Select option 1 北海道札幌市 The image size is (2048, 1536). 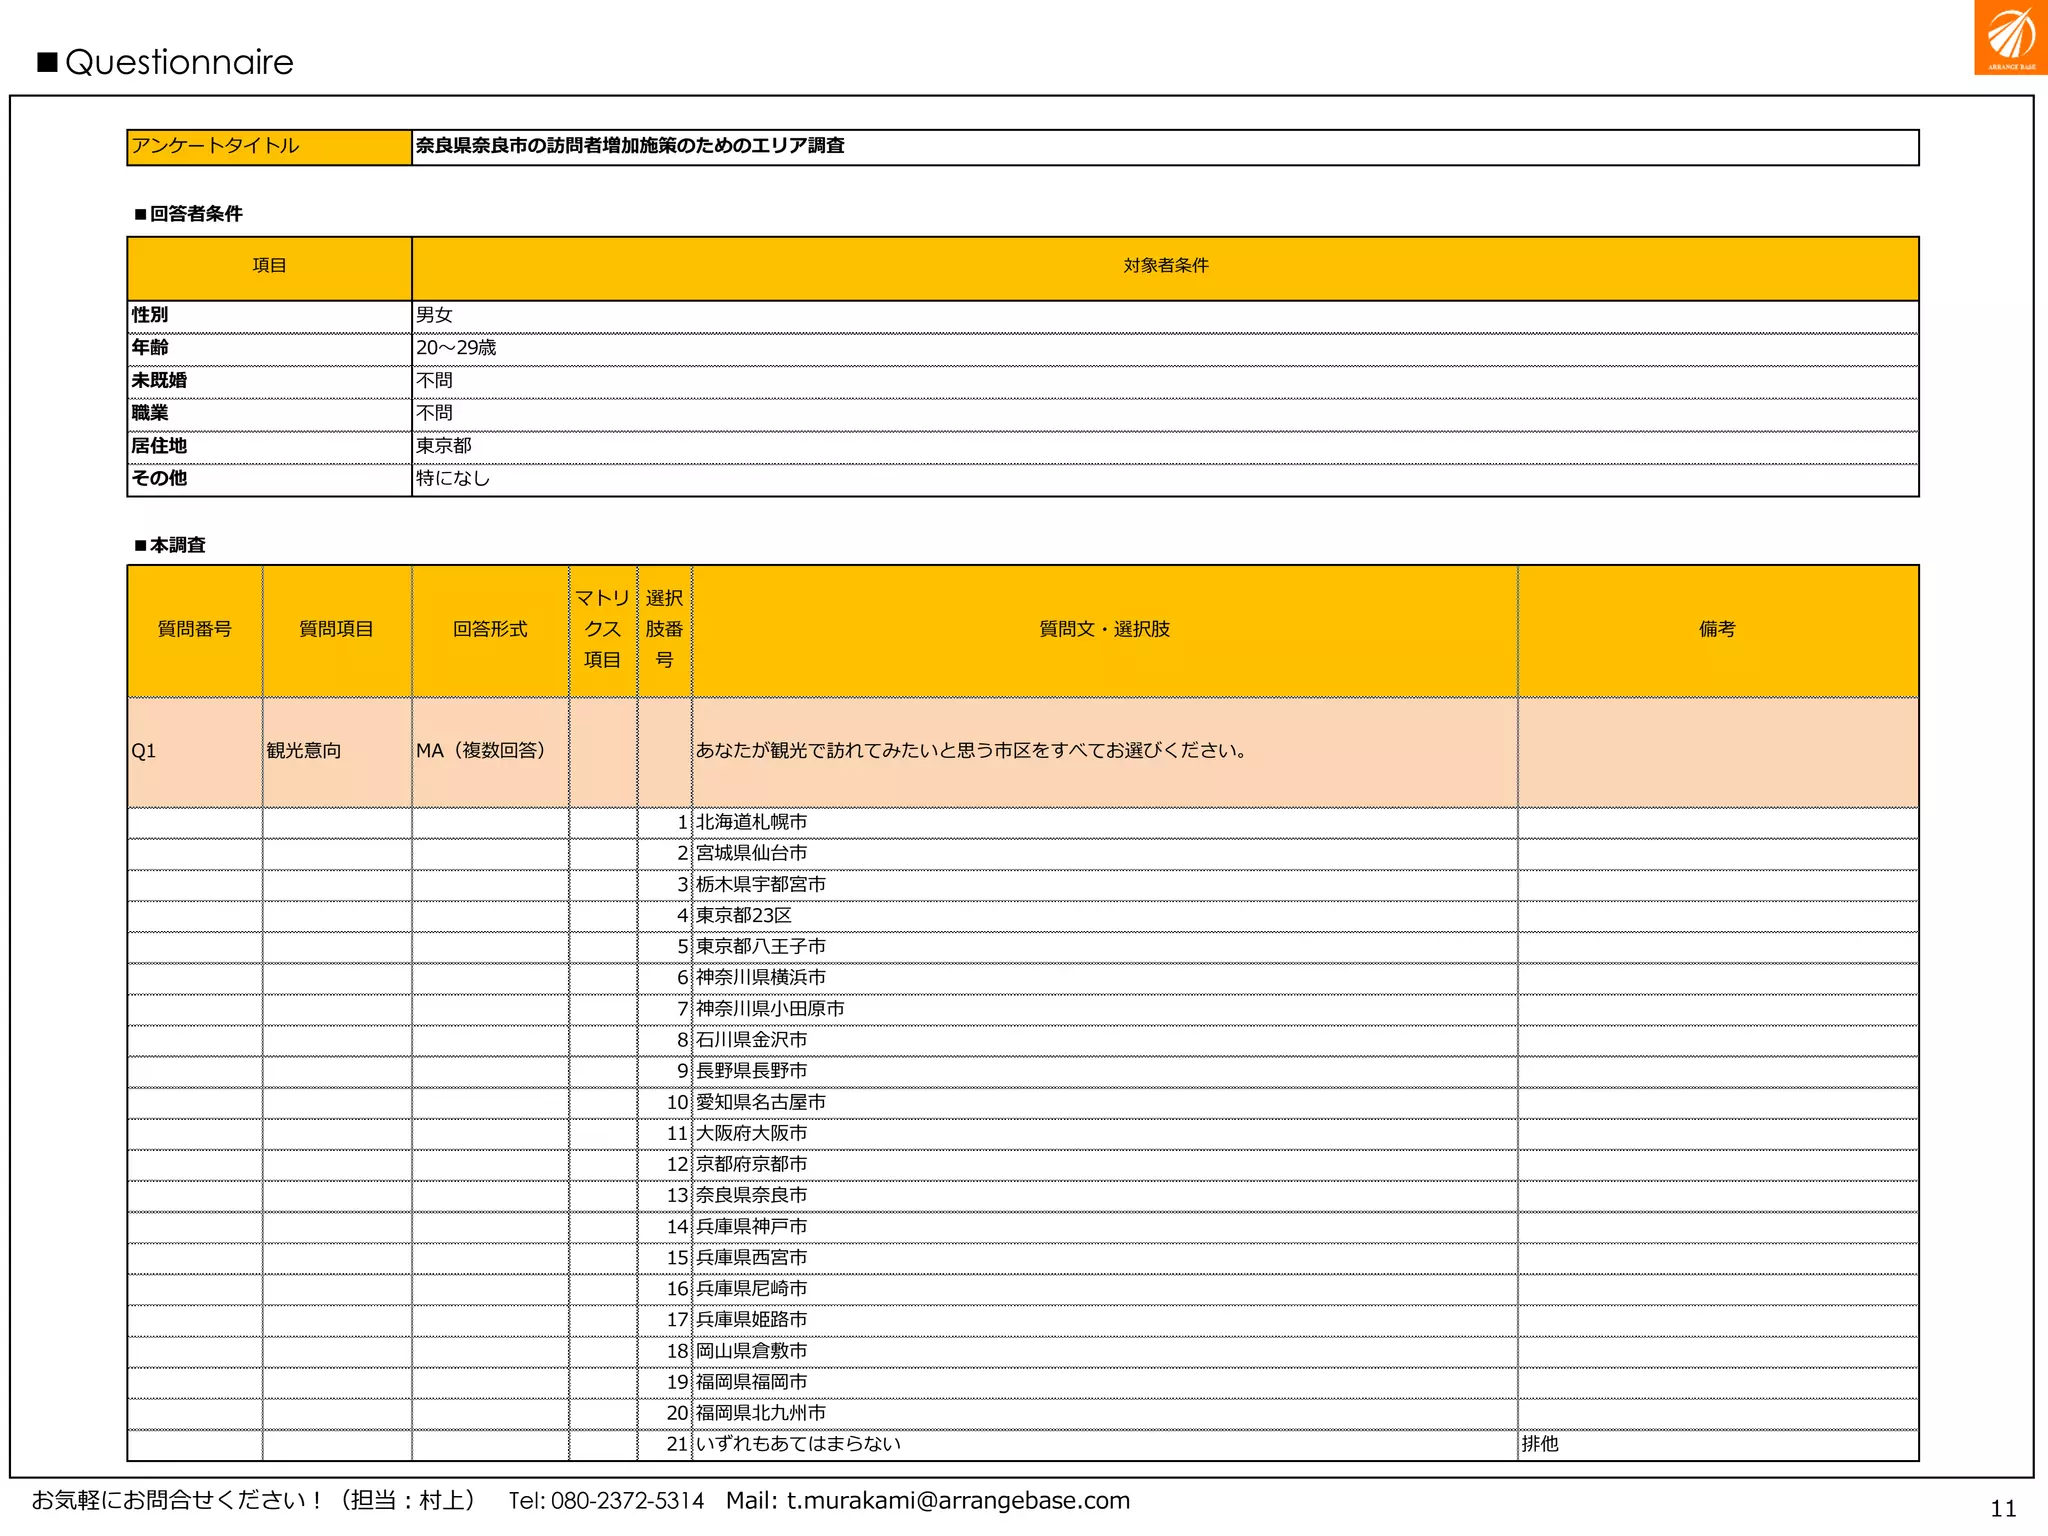(x=751, y=822)
